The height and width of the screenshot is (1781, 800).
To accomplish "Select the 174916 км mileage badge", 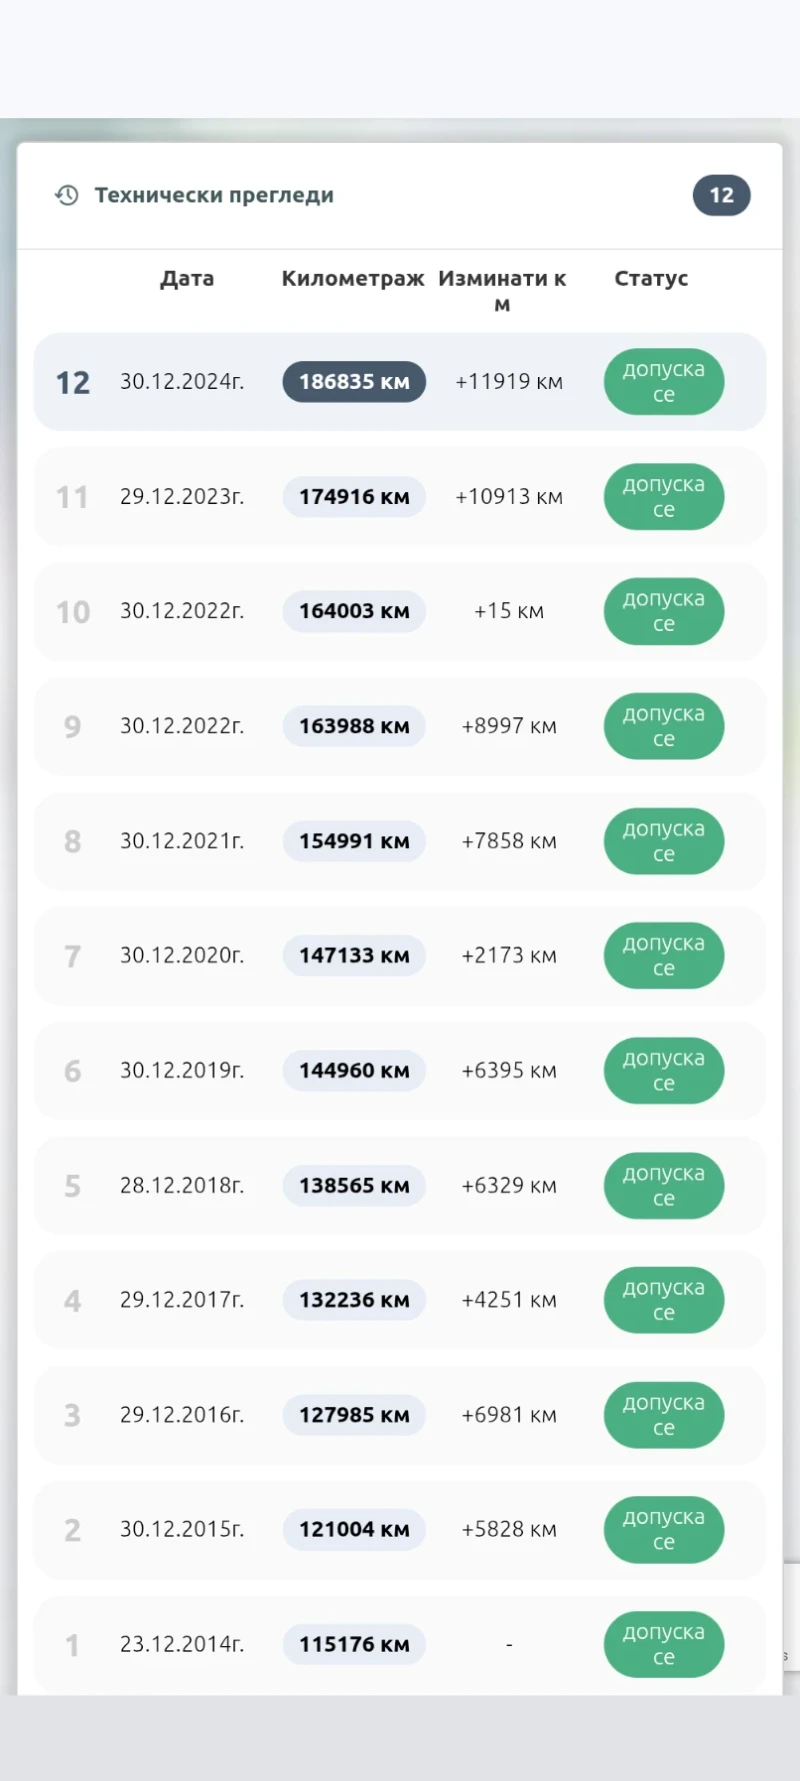I will [354, 497].
